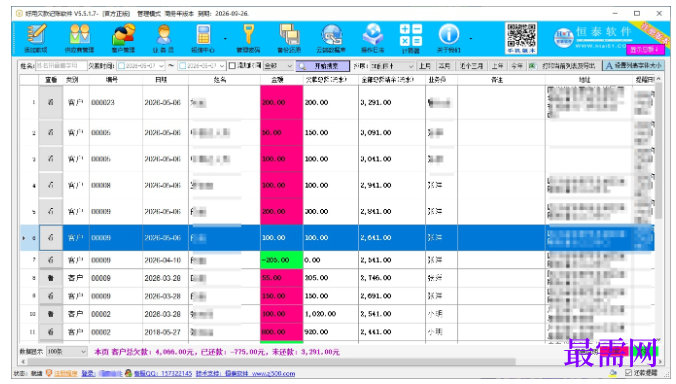Toggle checkbox inside the end date picker
Image resolution: width=676 pixels, height=384 pixels.
click(x=182, y=66)
